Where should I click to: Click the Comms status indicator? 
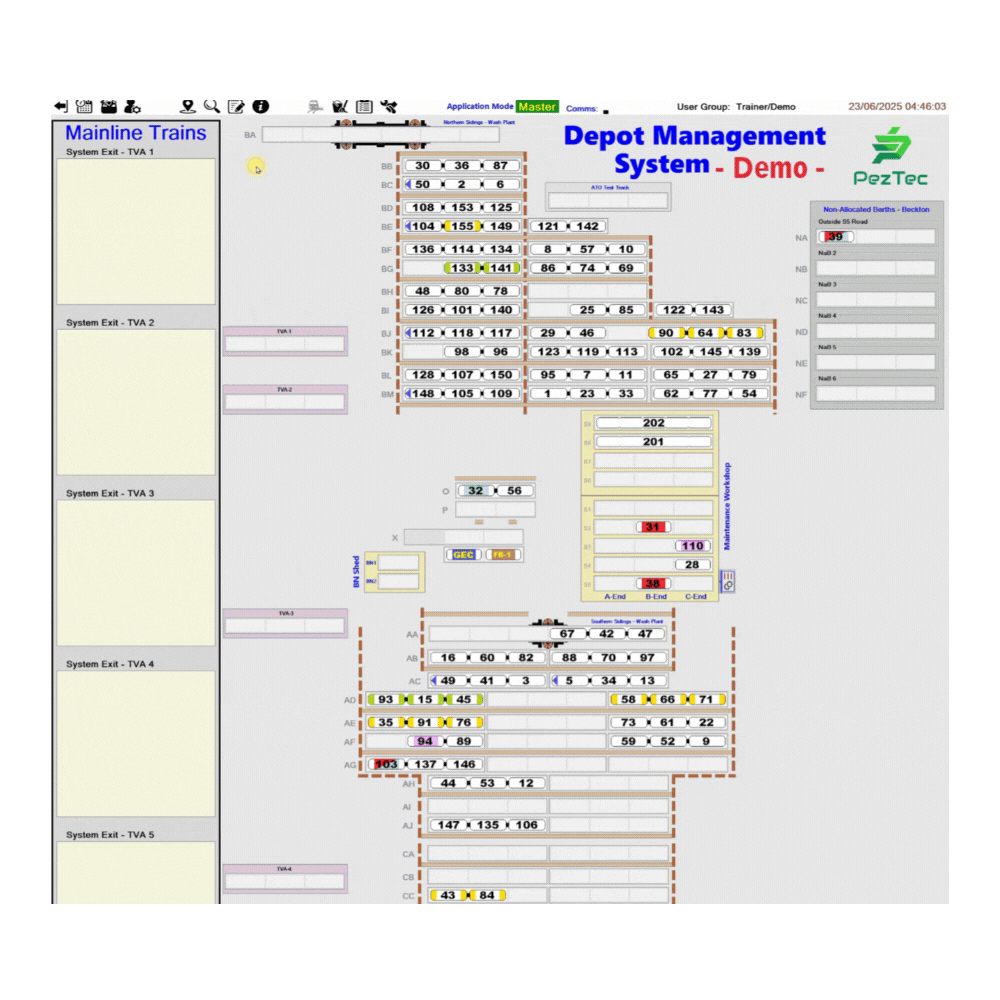pos(605,112)
